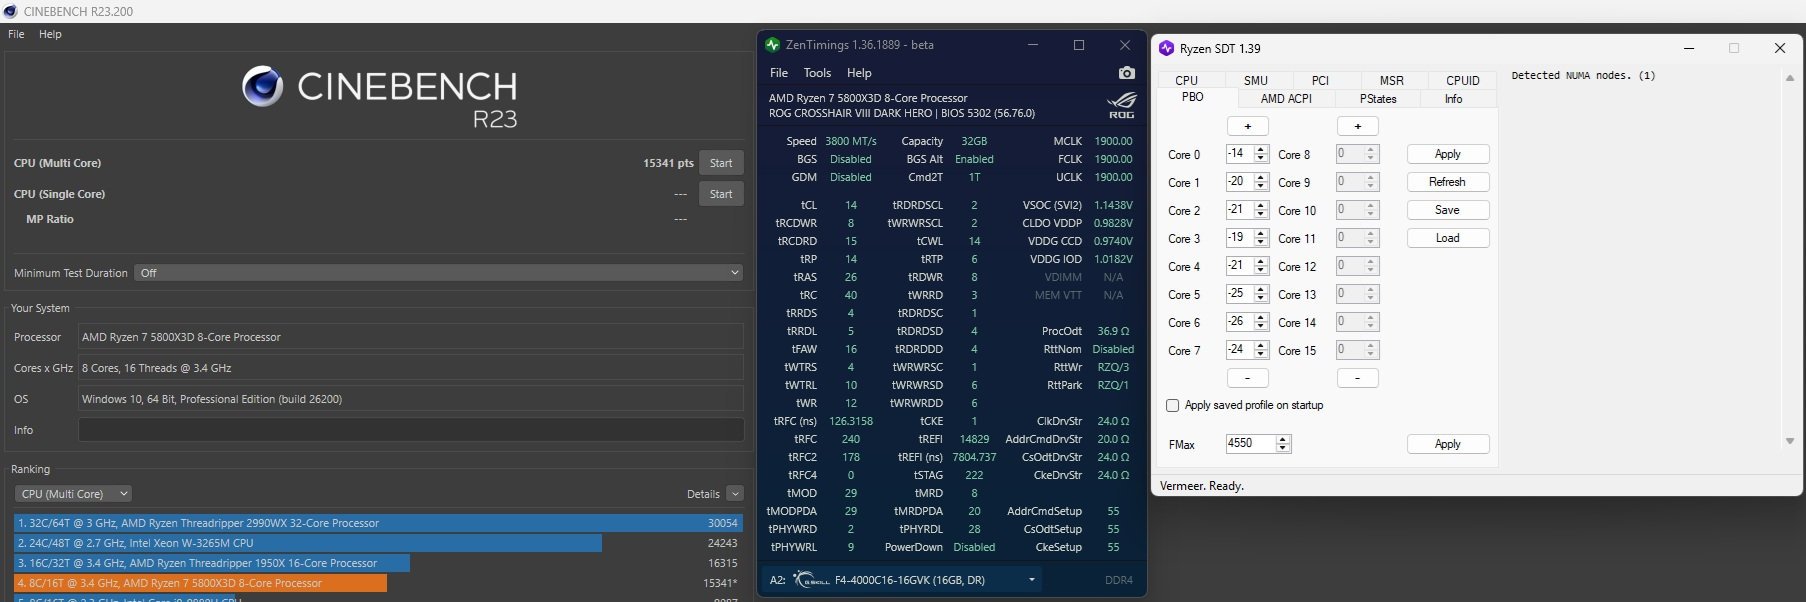The height and width of the screenshot is (602, 1806).
Task: Click the Cinebench title bar logo icon
Action: pos(10,11)
